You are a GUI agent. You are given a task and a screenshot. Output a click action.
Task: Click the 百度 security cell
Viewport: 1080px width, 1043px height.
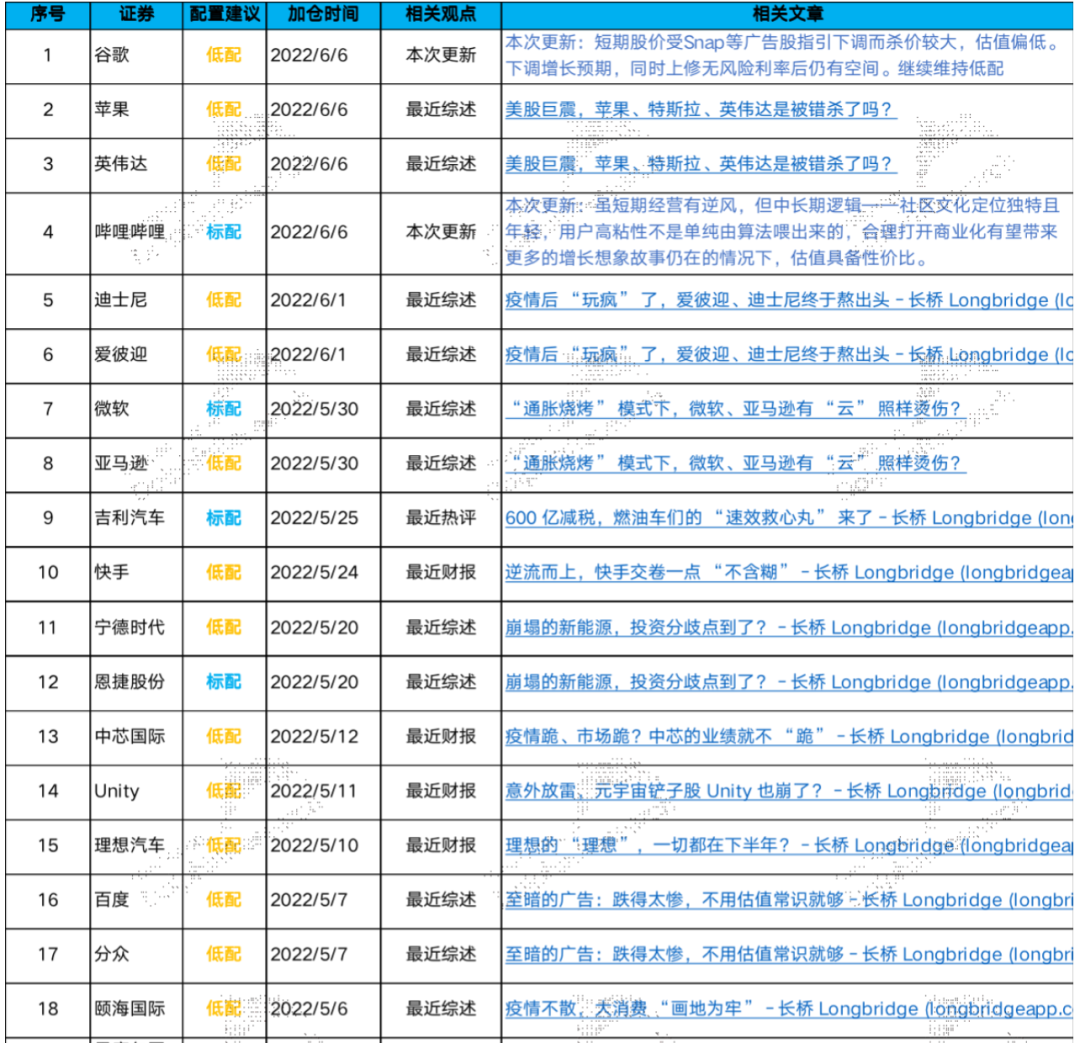(x=136, y=900)
